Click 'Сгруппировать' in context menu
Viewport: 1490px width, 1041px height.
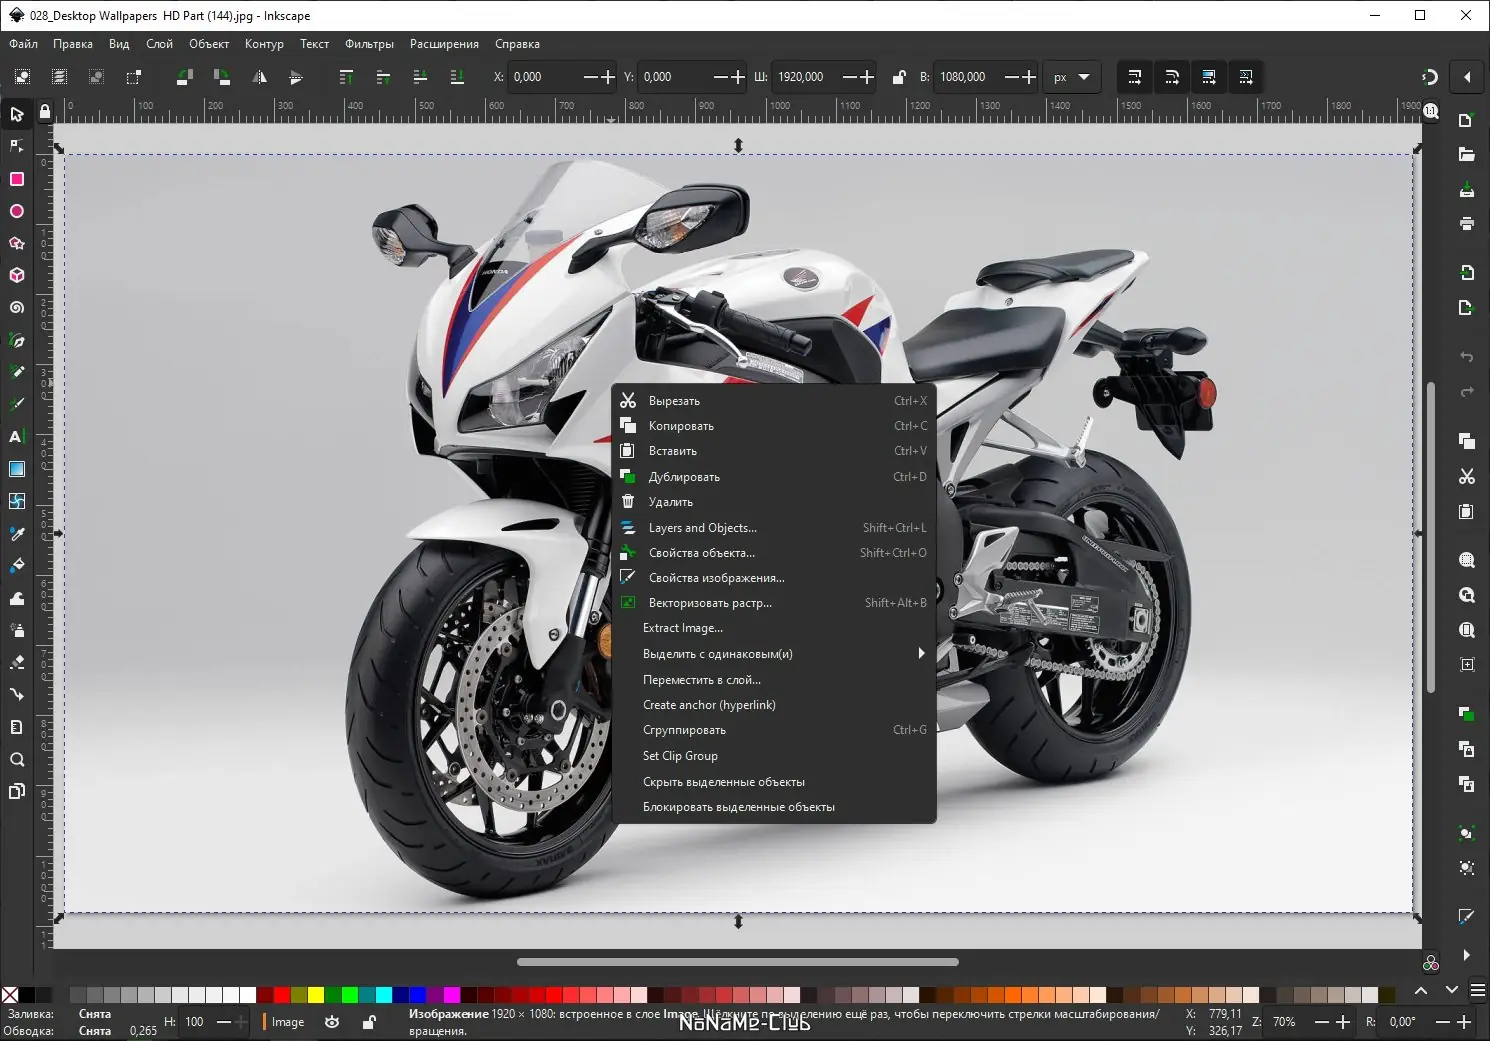[774, 730]
